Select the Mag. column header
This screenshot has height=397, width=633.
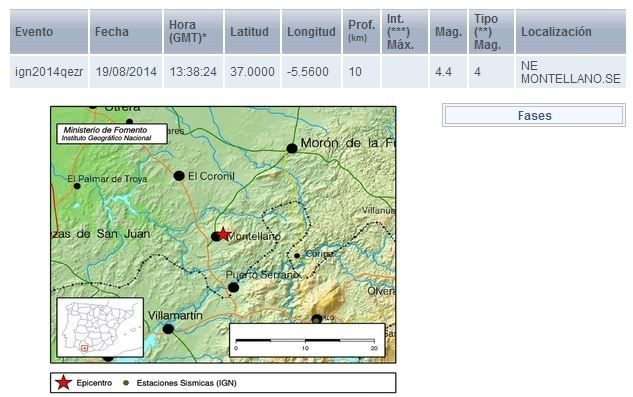point(448,32)
